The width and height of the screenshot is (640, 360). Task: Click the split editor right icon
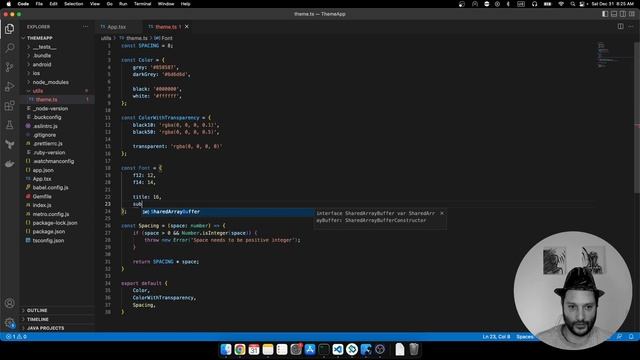(x=620, y=27)
